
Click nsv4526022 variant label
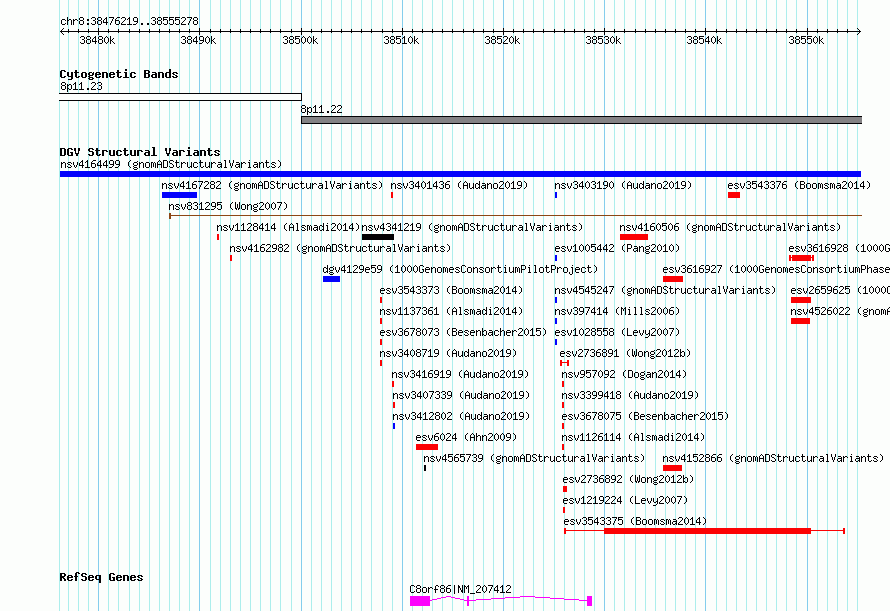coord(840,311)
